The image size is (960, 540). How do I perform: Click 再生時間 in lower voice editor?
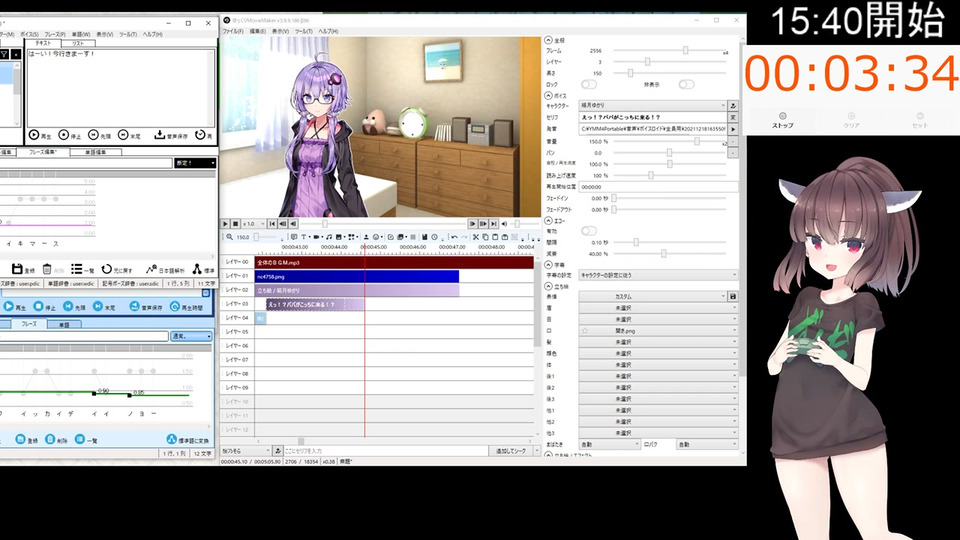[x=187, y=307]
